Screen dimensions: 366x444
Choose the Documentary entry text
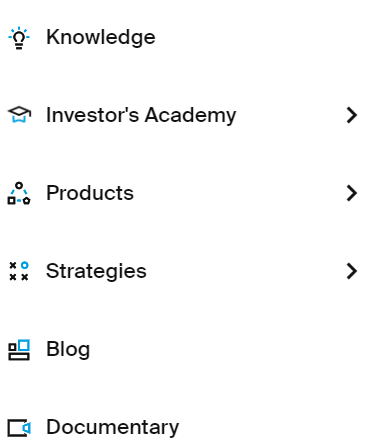113,428
